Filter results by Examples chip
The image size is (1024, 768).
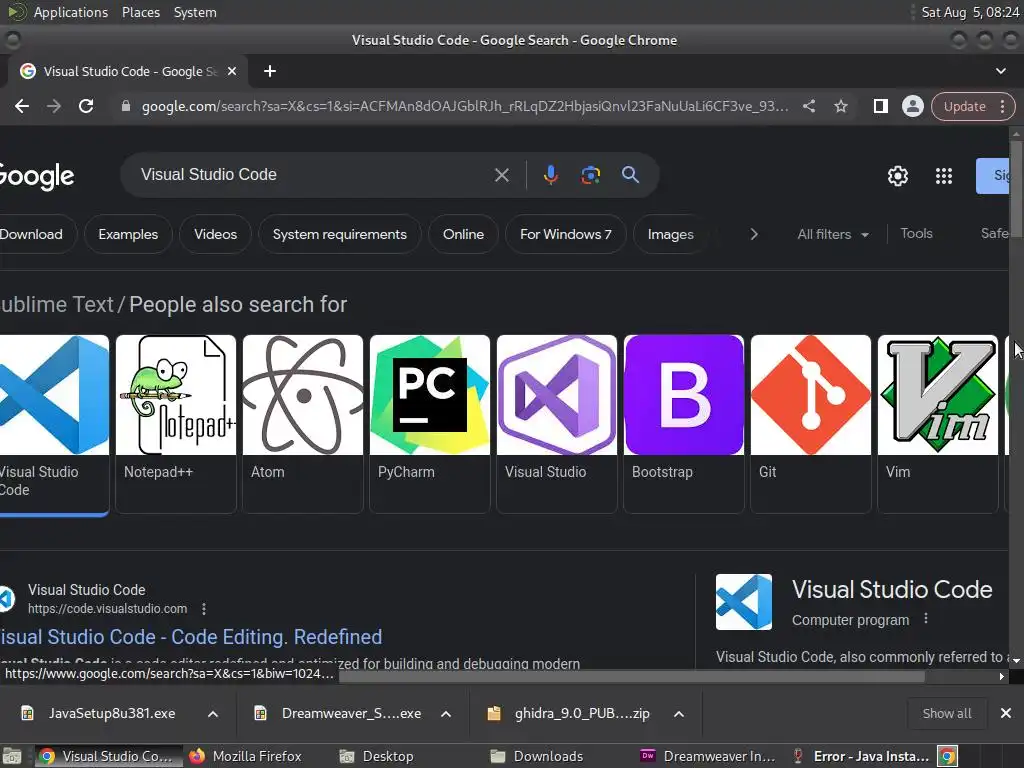click(128, 234)
